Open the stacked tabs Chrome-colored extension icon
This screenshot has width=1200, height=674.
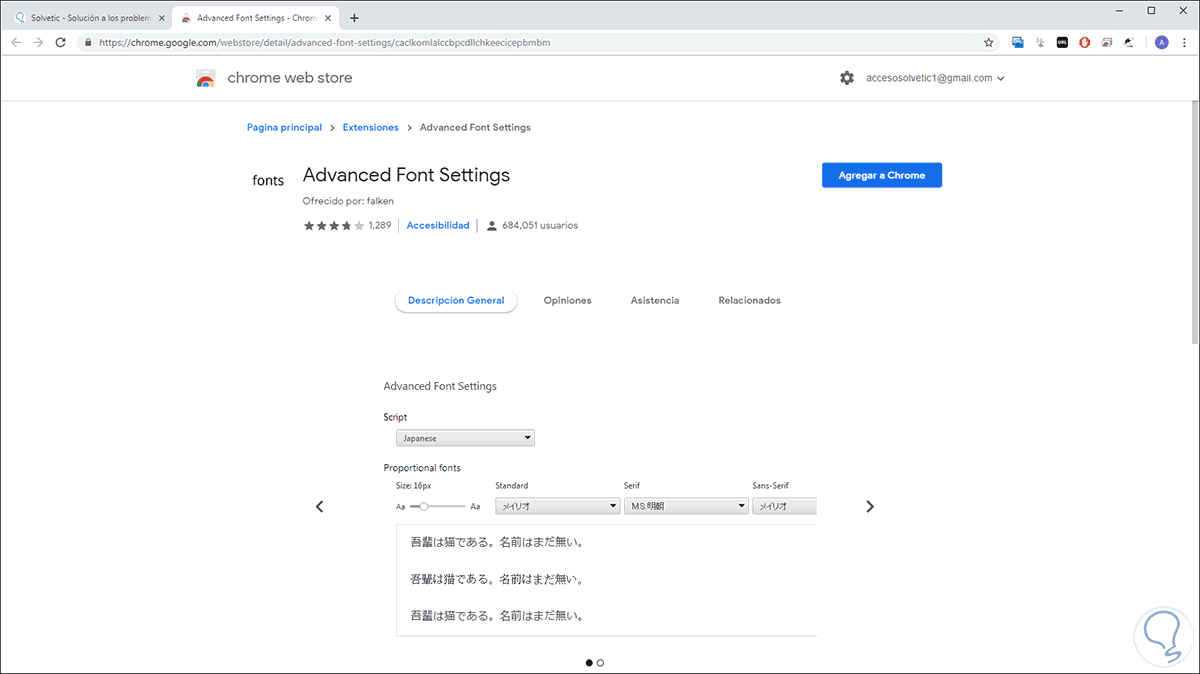pos(1107,43)
